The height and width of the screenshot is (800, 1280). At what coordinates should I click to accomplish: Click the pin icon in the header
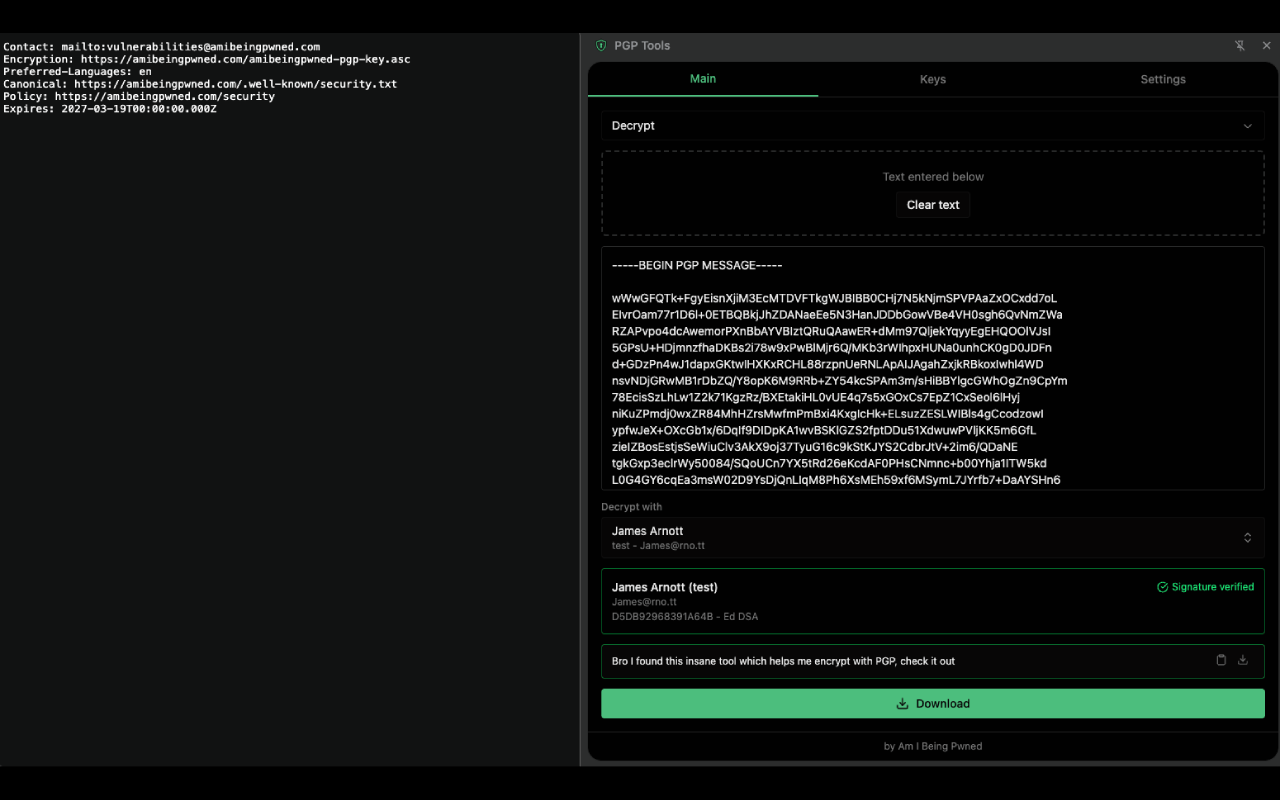1240,45
